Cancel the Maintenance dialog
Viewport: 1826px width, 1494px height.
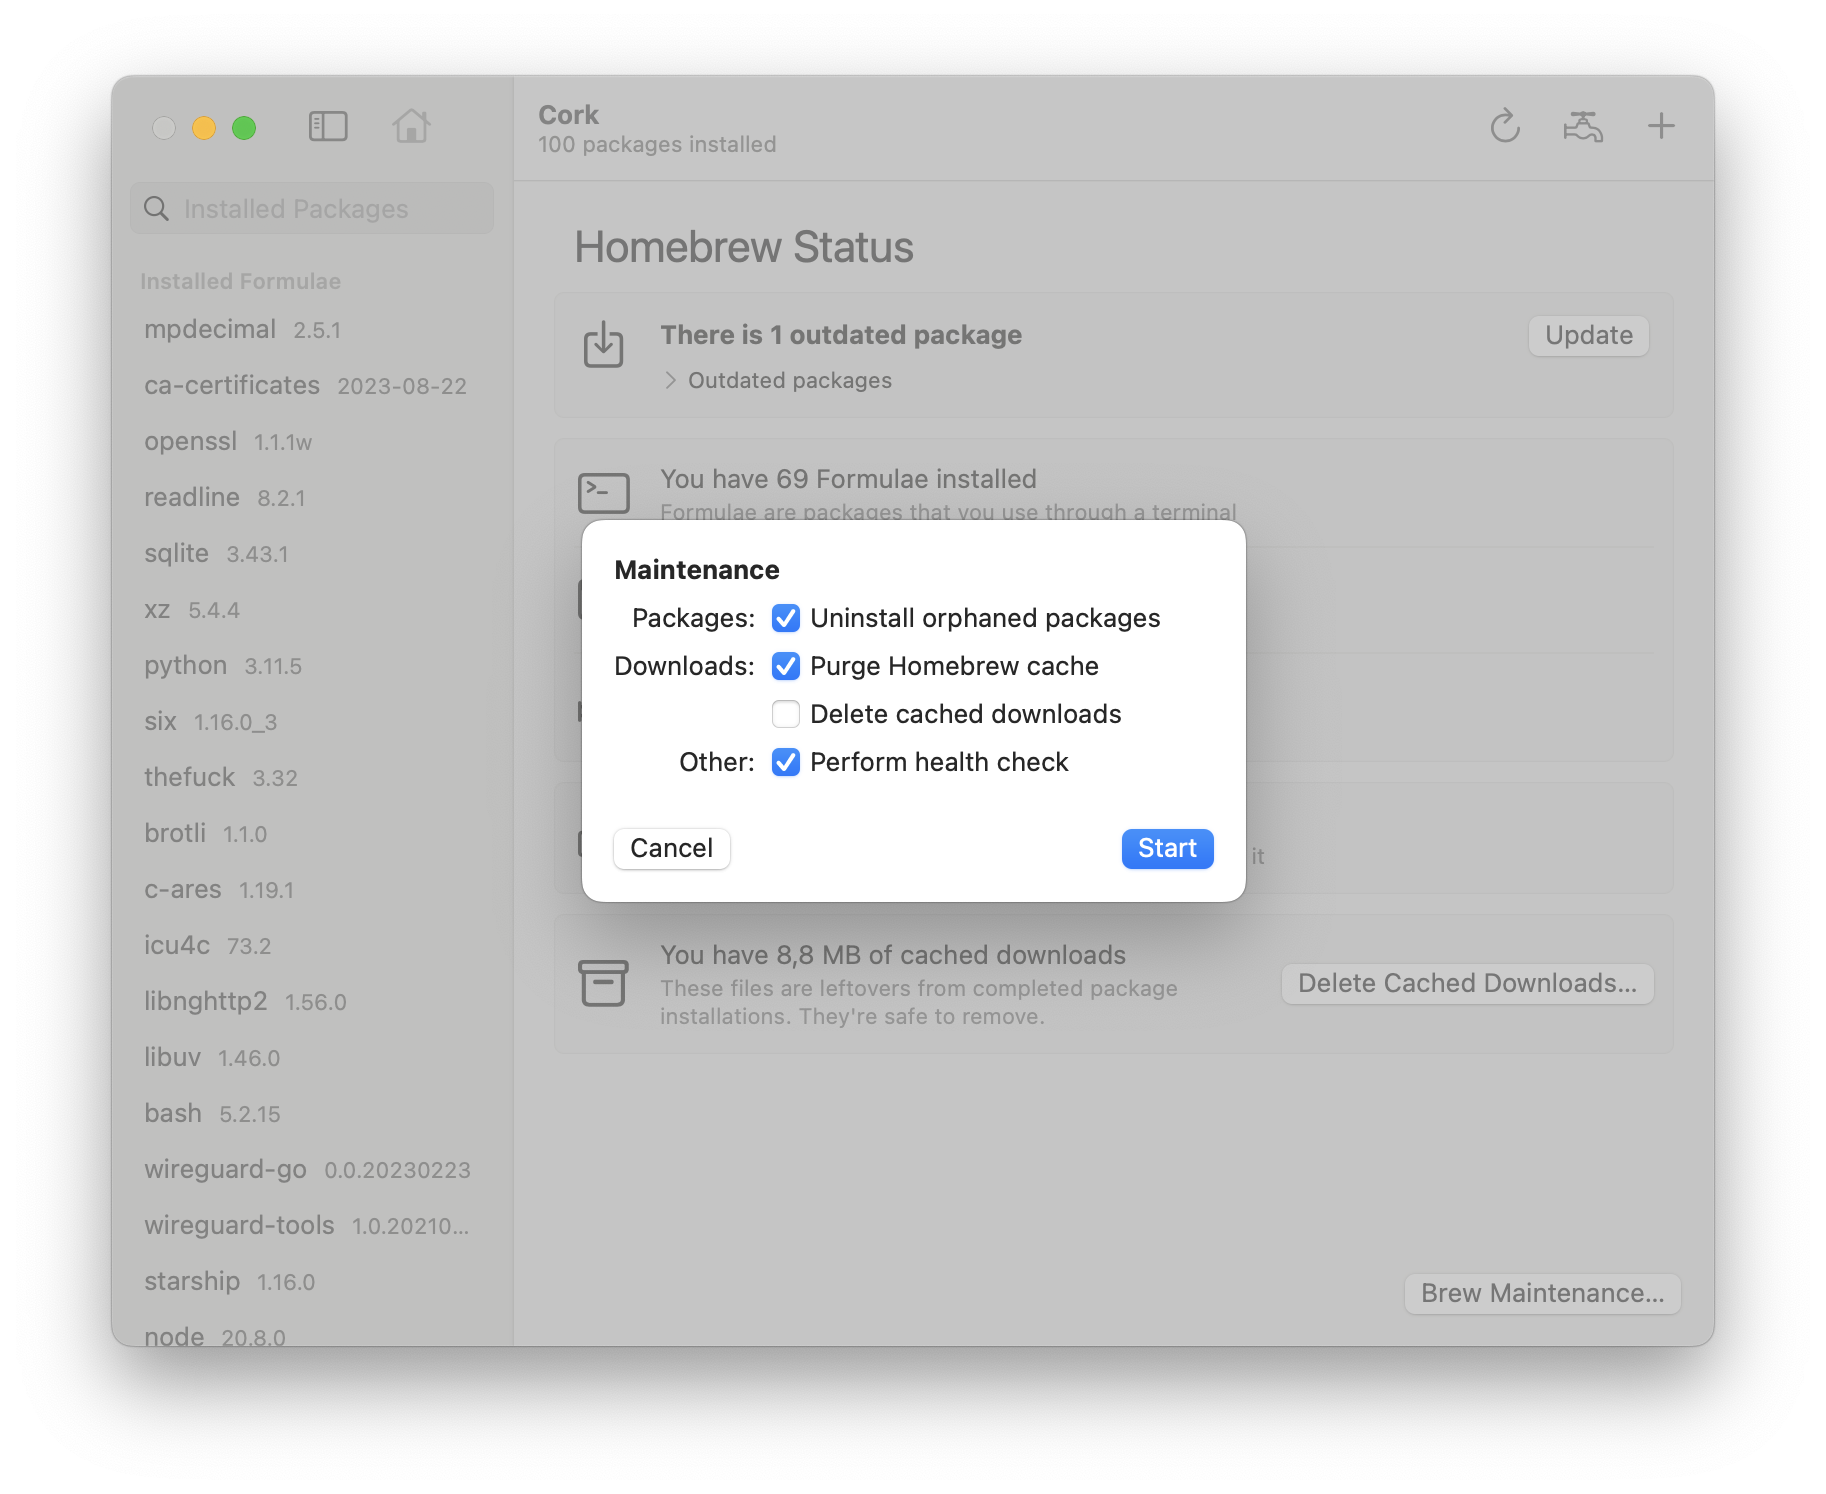[671, 849]
